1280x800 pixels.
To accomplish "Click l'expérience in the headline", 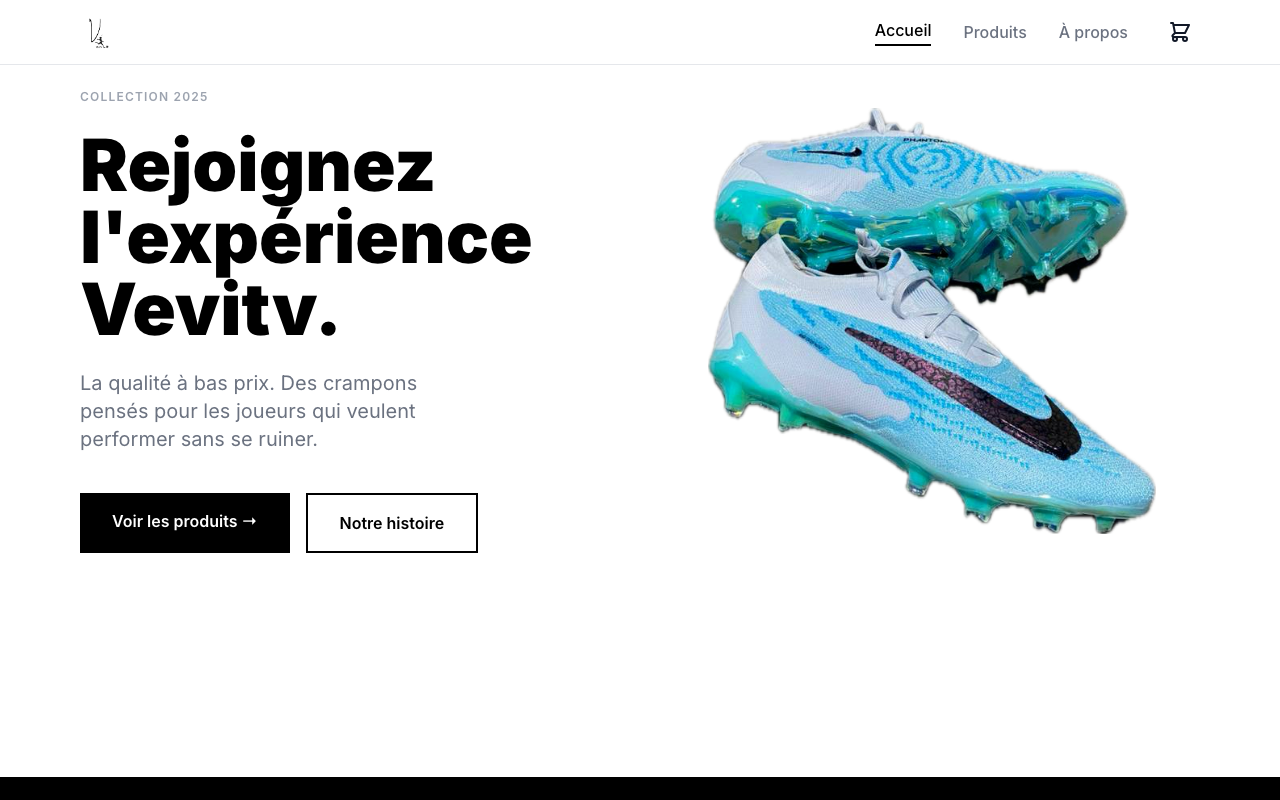I will pos(306,238).
